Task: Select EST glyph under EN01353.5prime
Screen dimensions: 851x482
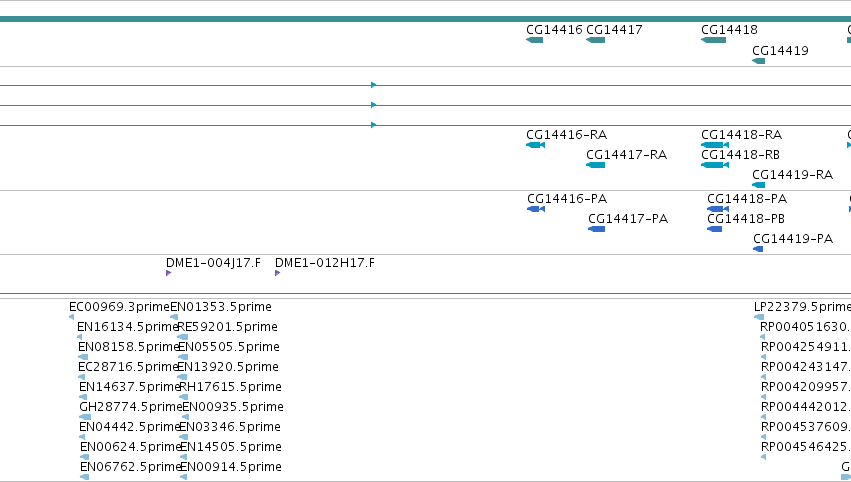Action: pyautogui.click(x=174, y=317)
